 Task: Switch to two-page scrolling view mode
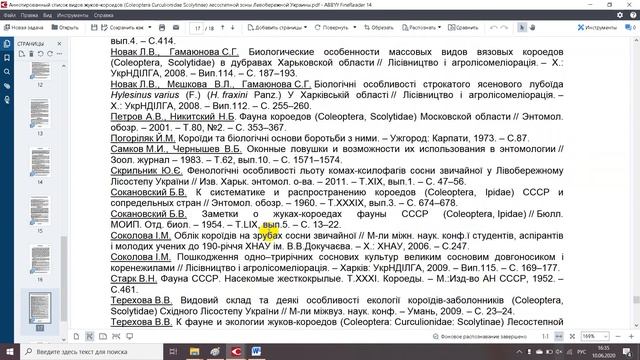point(116,336)
